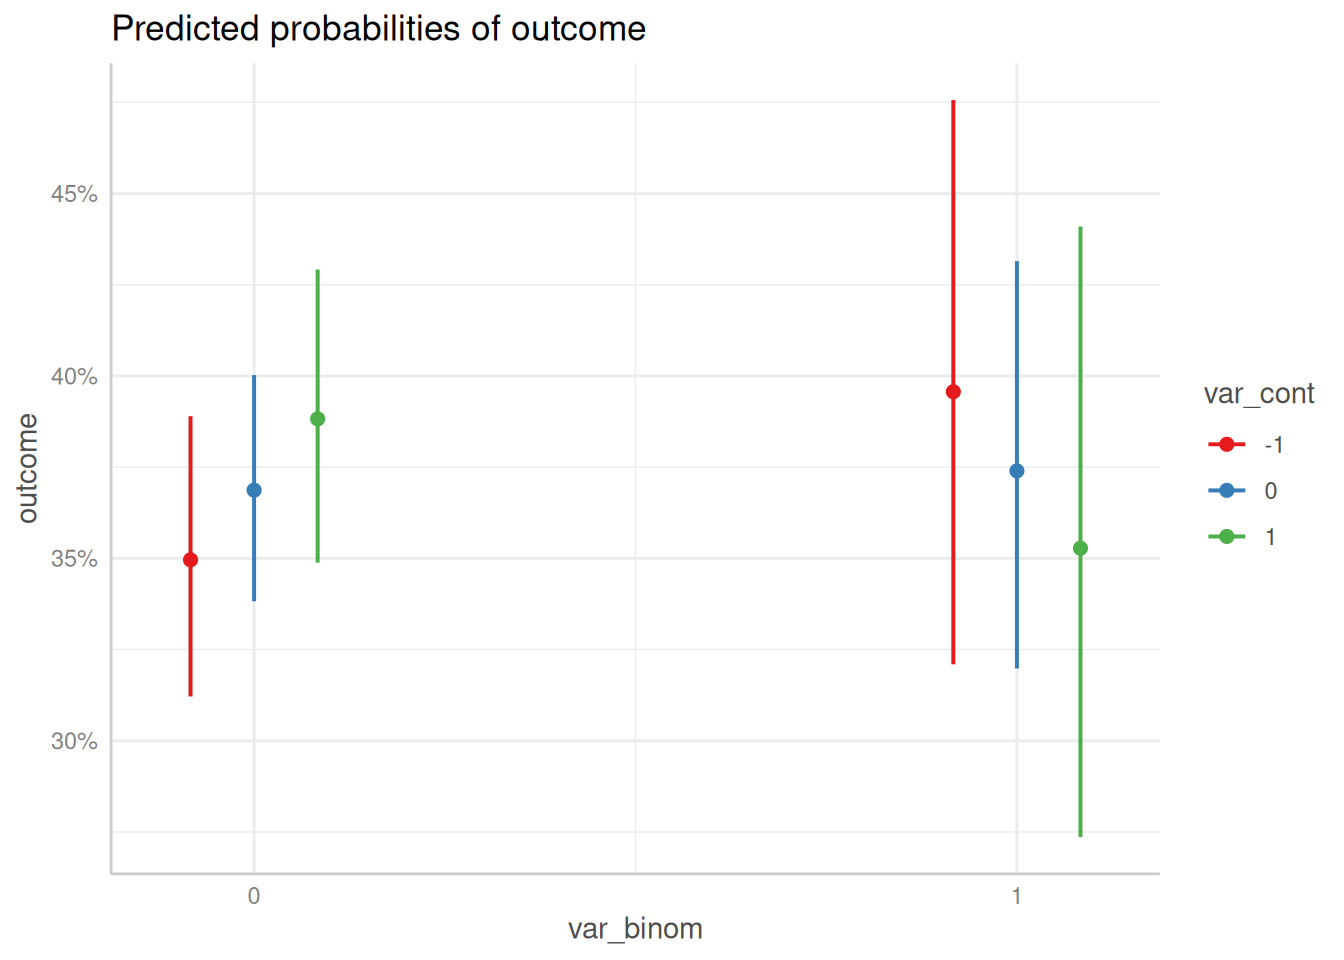This screenshot has width=1344, height=960.
Task: Click the 45% y-axis tick label
Action: [x=74, y=194]
